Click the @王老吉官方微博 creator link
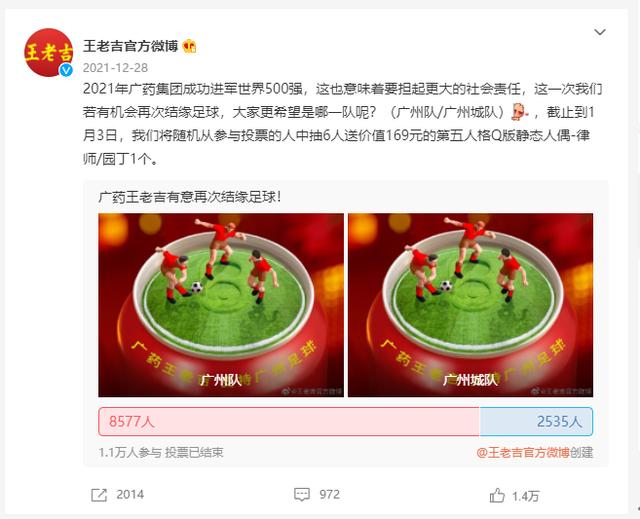 click(x=523, y=452)
